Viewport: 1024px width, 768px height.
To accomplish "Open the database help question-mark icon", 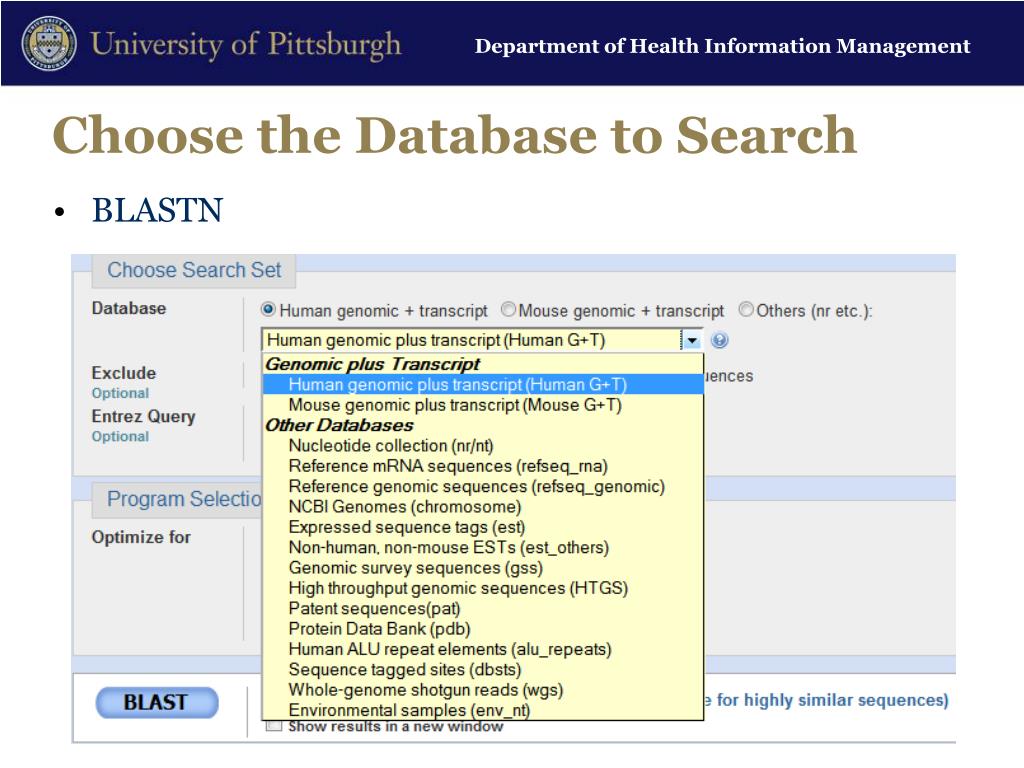I will tap(719, 340).
